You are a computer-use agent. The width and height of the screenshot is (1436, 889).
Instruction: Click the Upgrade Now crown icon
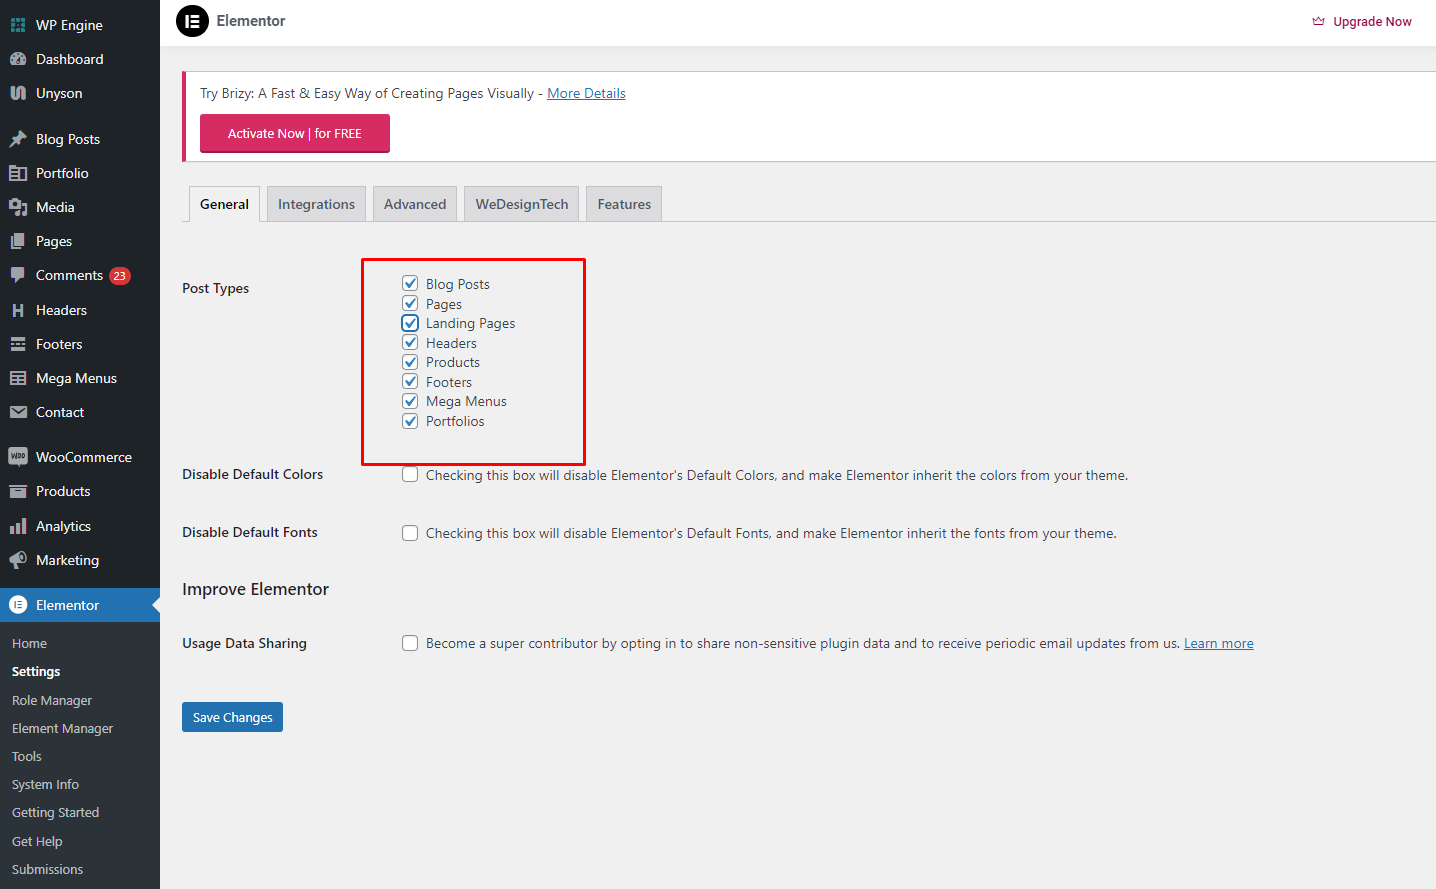[x=1318, y=21]
